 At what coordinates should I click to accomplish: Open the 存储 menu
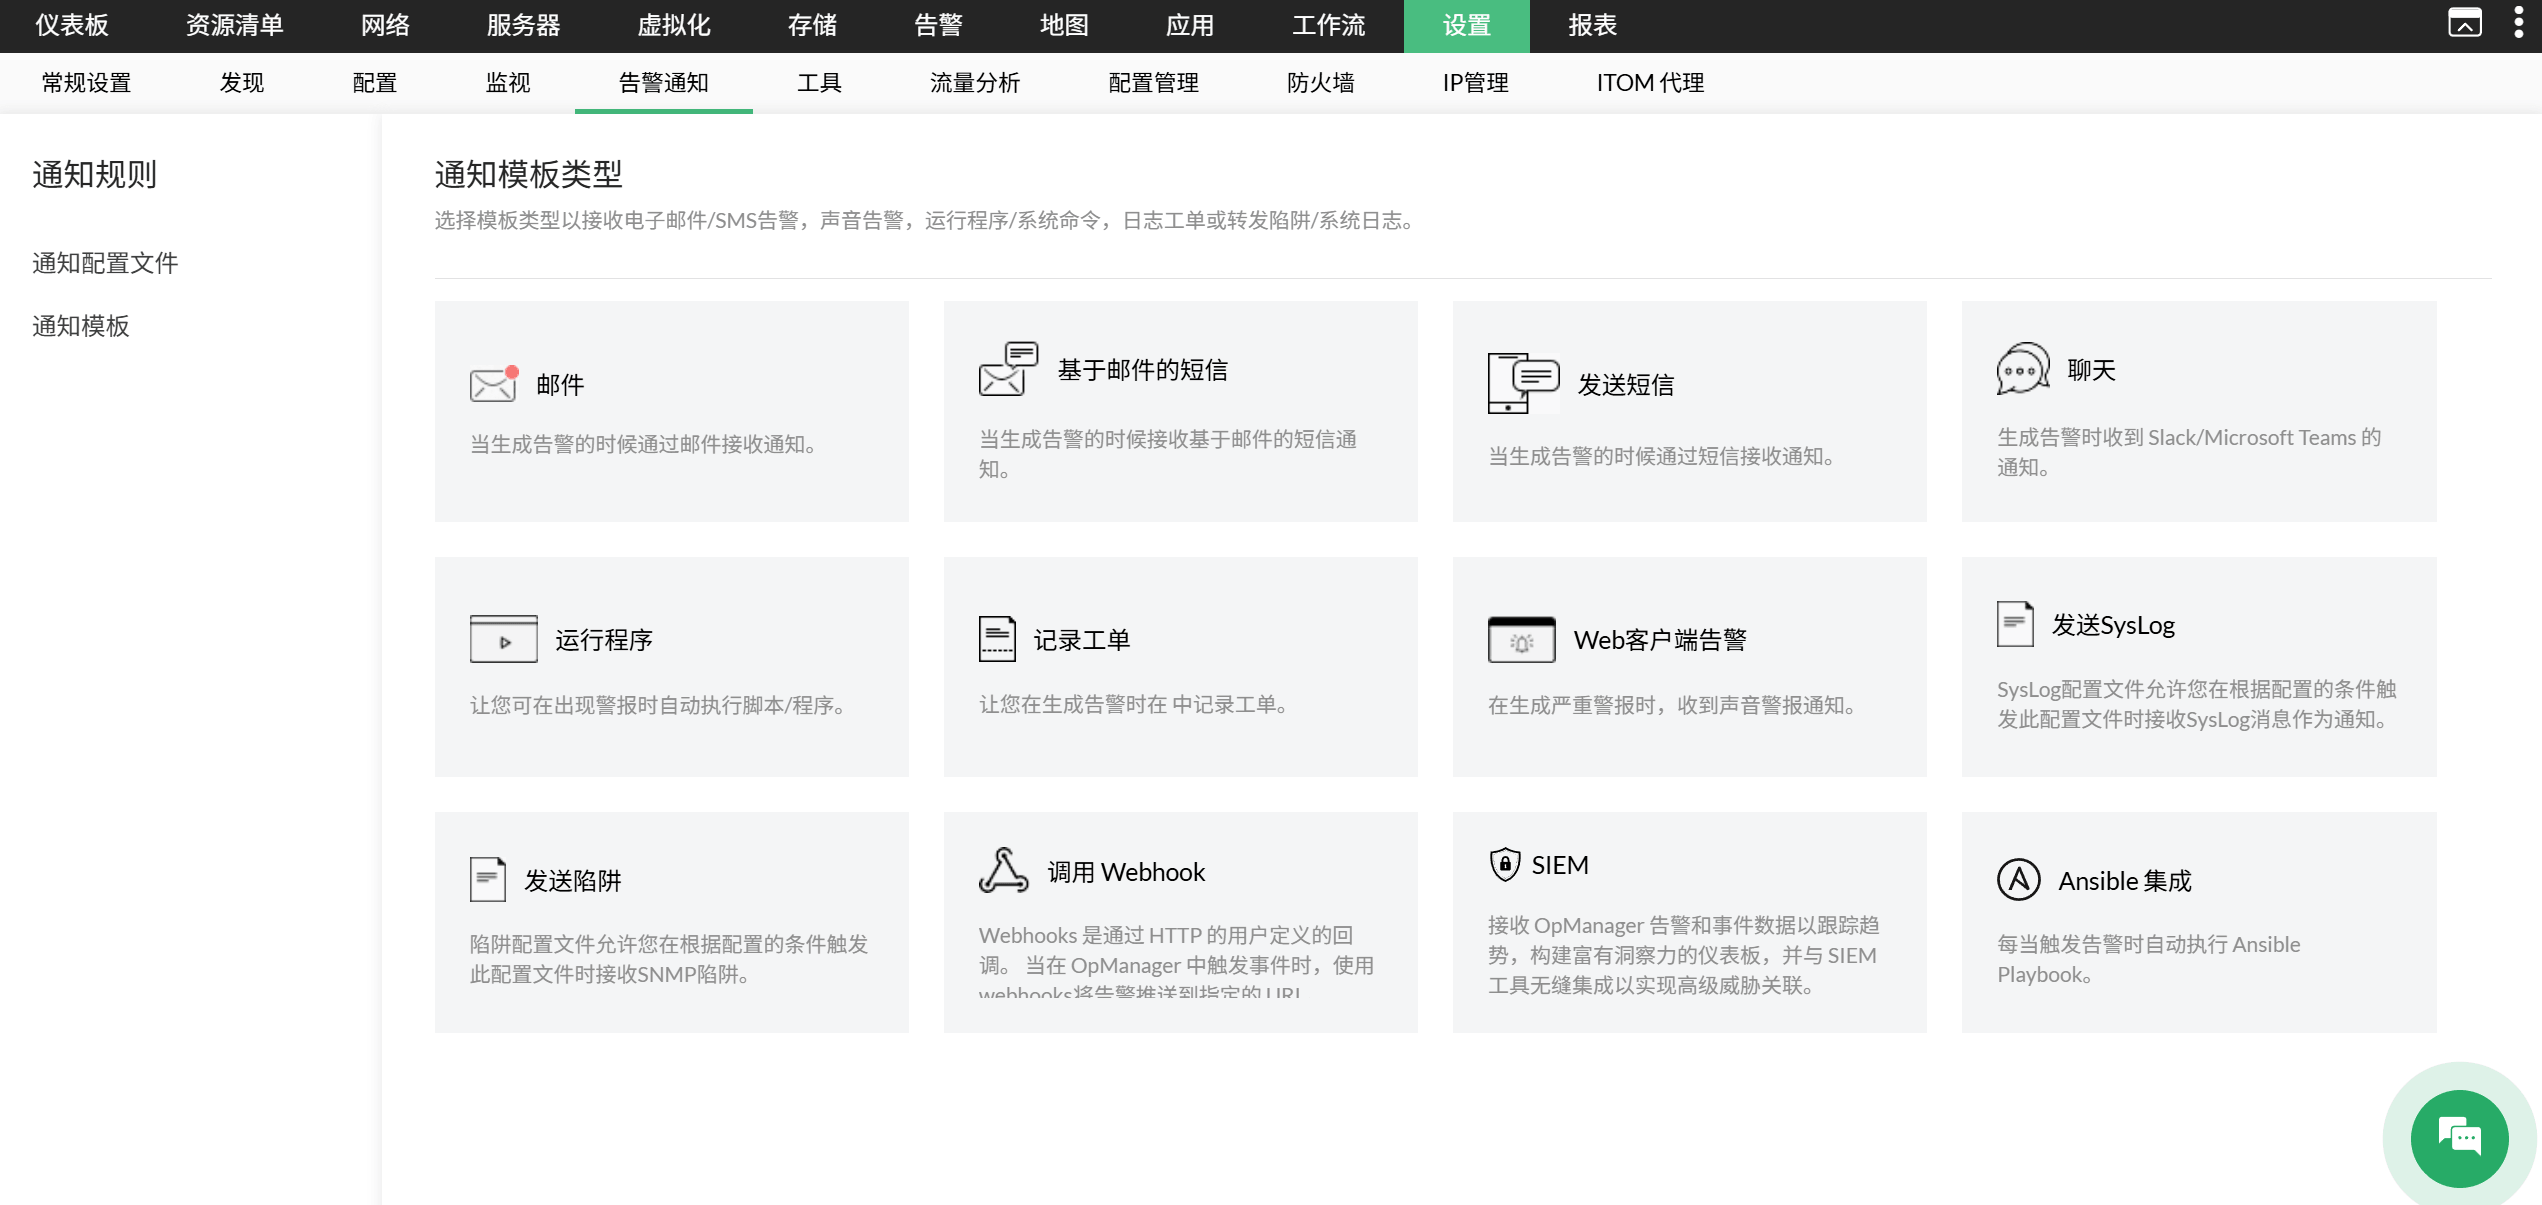click(x=812, y=25)
